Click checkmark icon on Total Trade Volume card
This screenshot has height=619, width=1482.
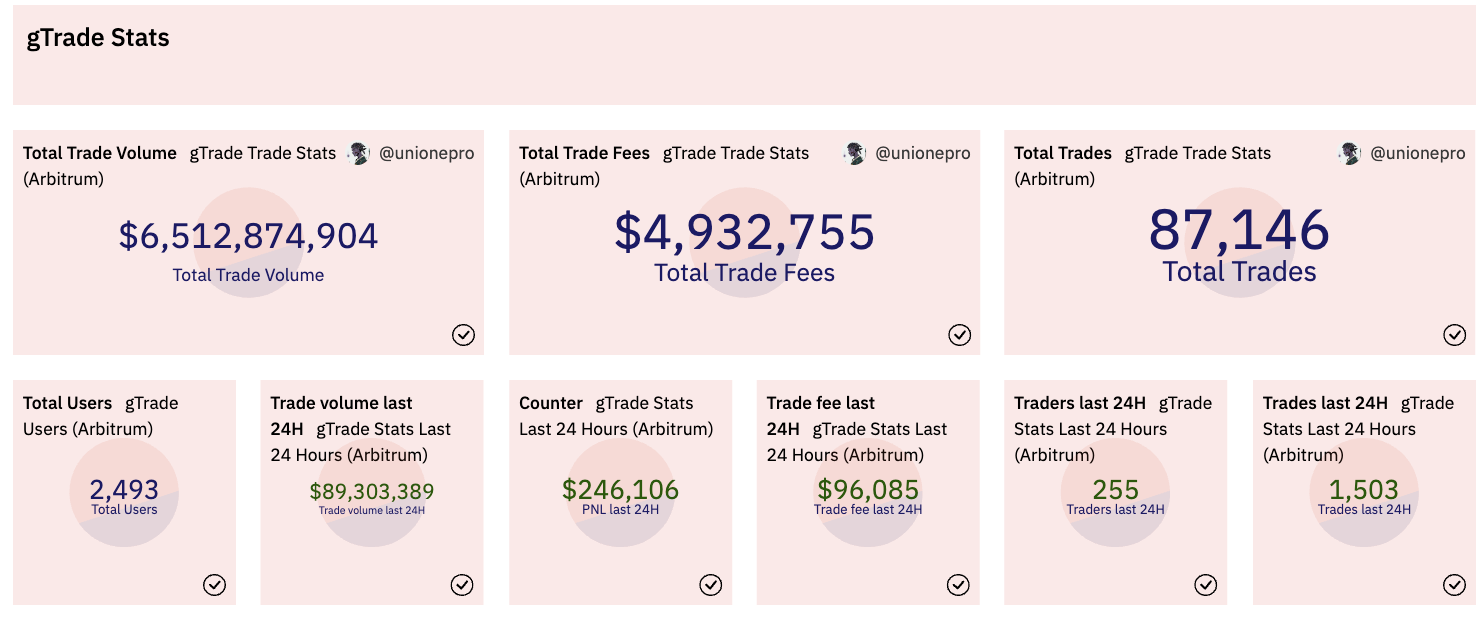pos(463,335)
